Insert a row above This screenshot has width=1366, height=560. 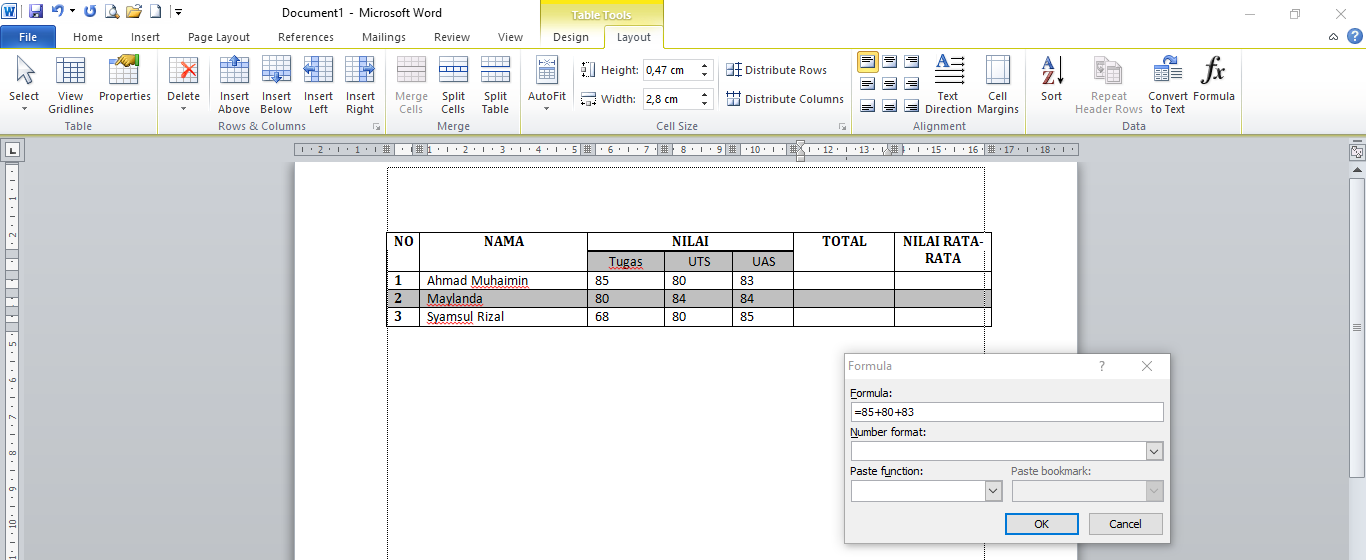(234, 86)
